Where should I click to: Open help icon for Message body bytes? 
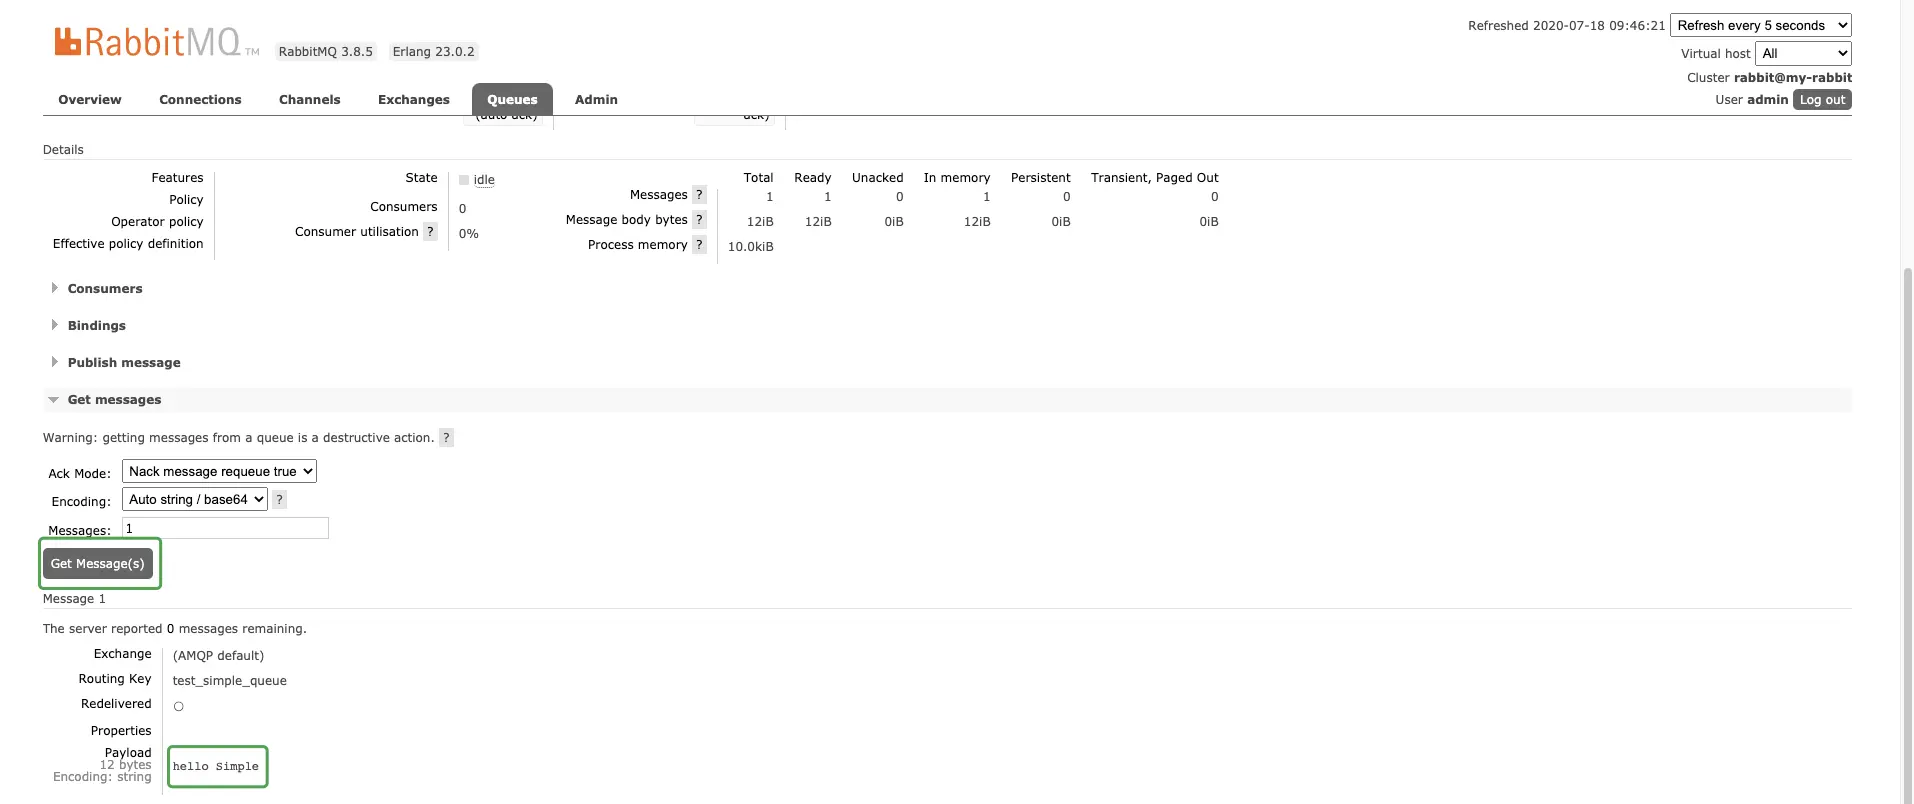tap(699, 220)
